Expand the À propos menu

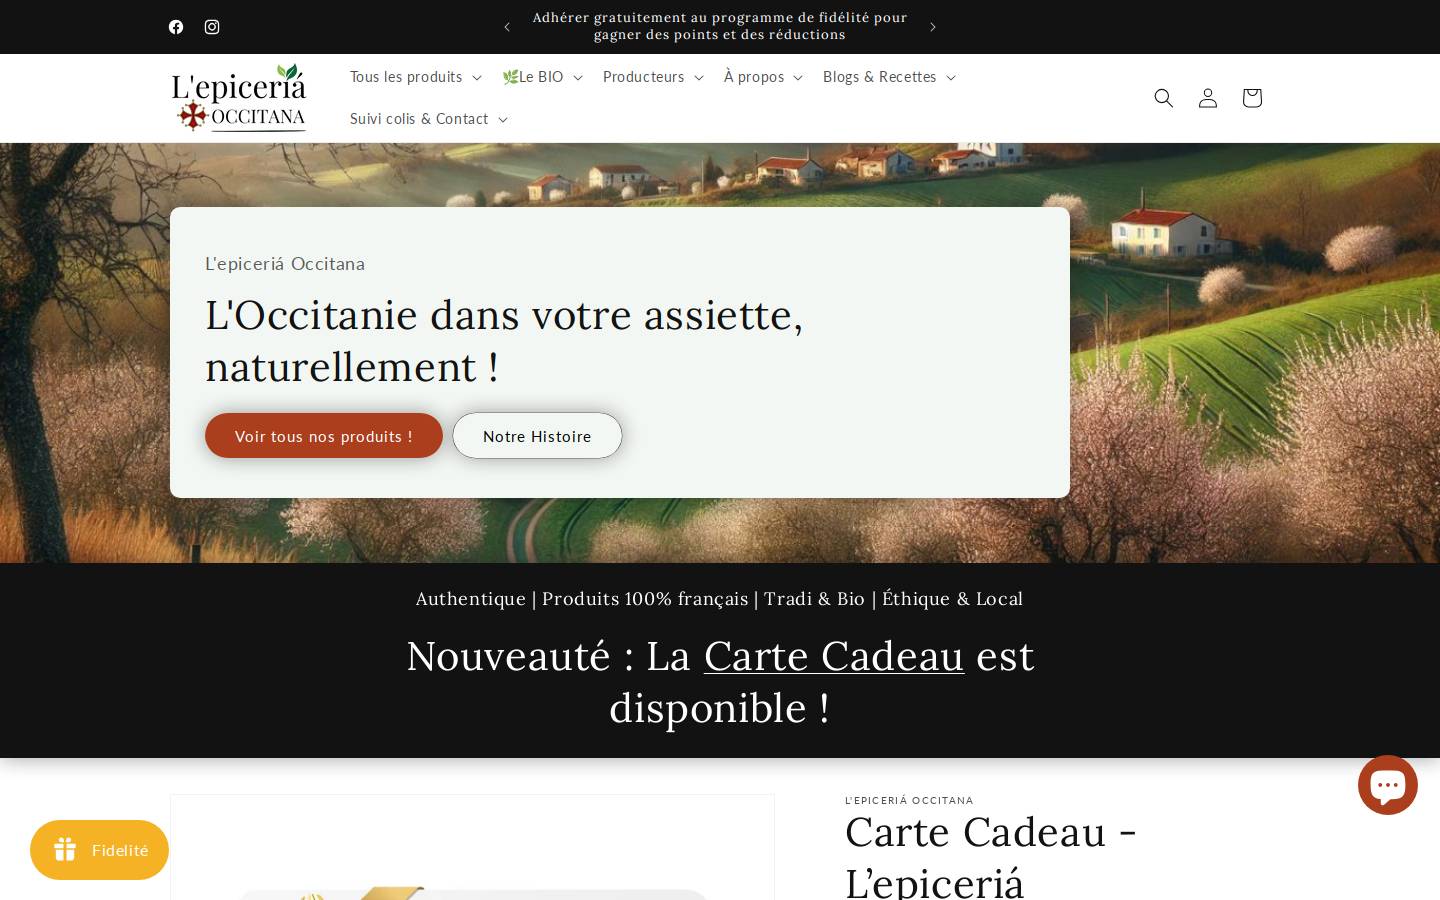763,77
